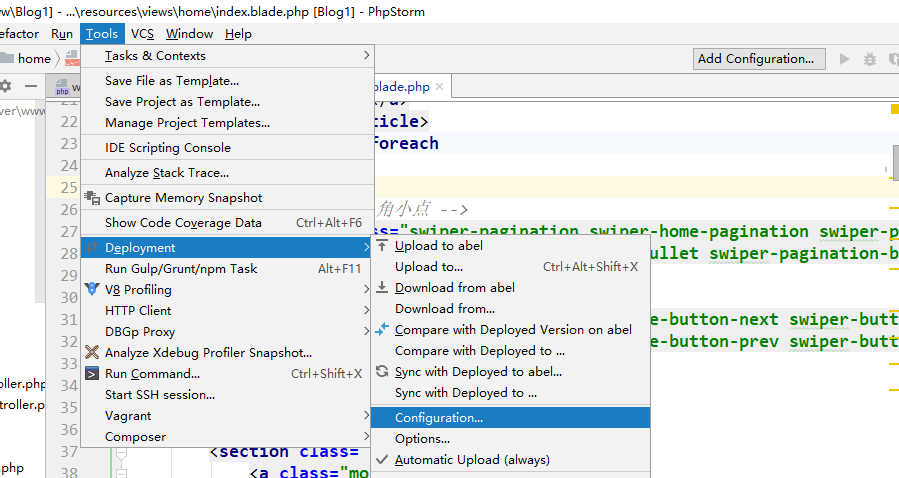Toggle Automatic Upload (always) checkmark
899x478 pixels.
click(382, 460)
